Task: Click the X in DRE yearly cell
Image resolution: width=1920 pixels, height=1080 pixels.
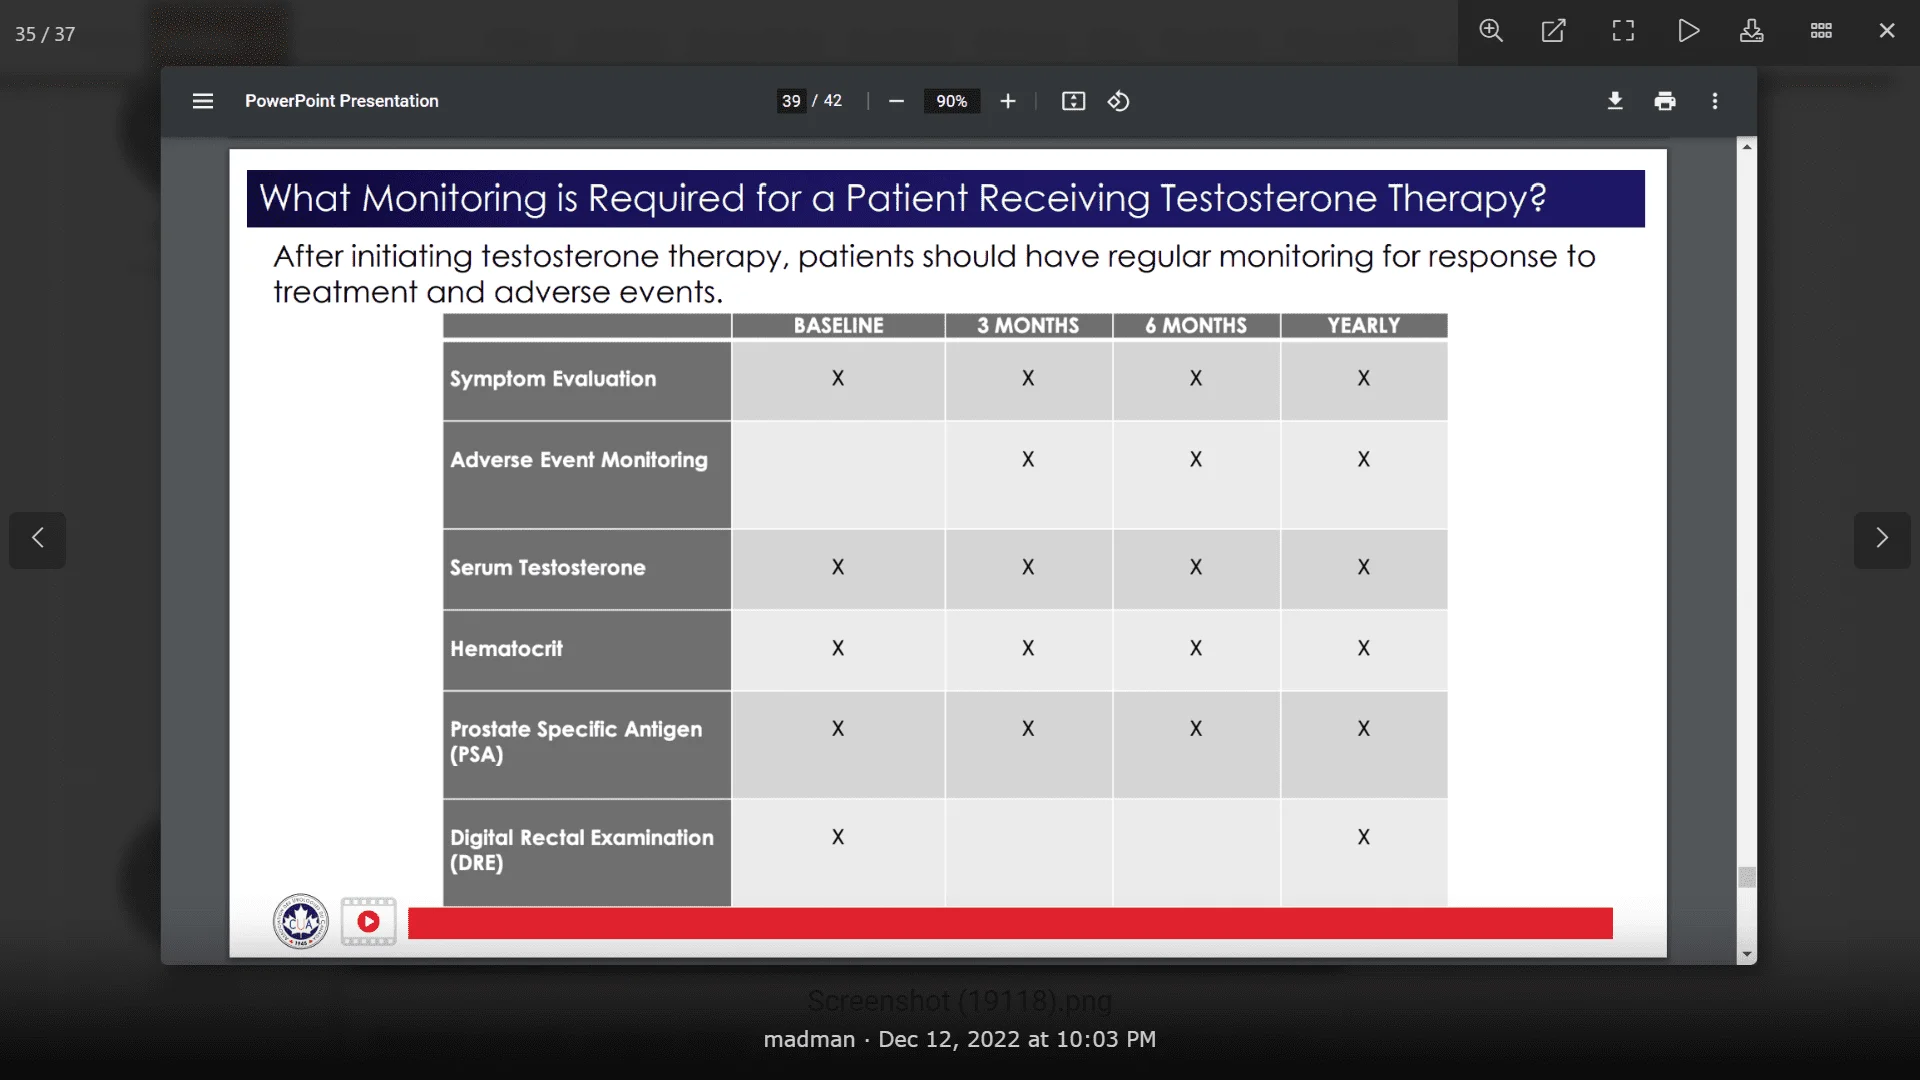Action: (1364, 837)
